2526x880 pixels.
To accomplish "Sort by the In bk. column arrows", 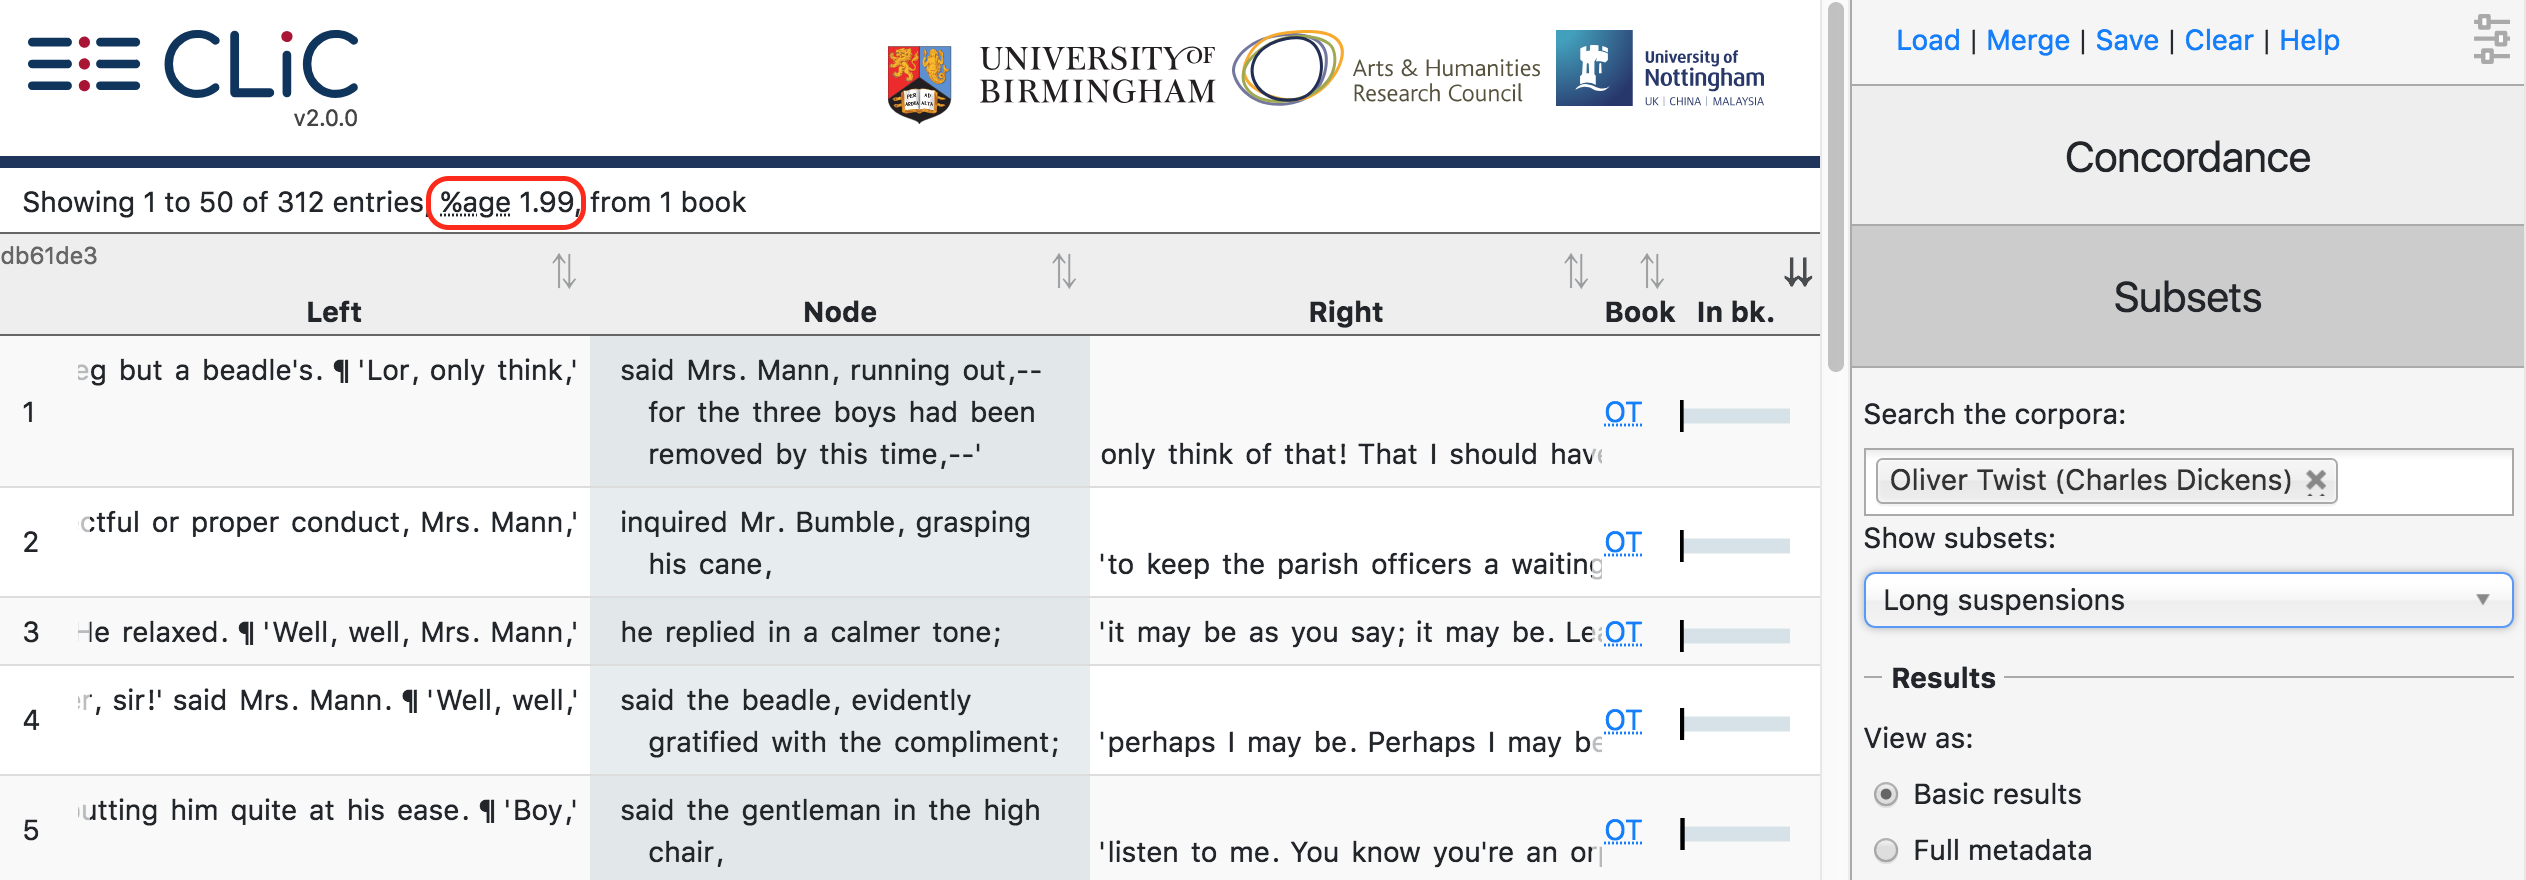I will [1798, 271].
